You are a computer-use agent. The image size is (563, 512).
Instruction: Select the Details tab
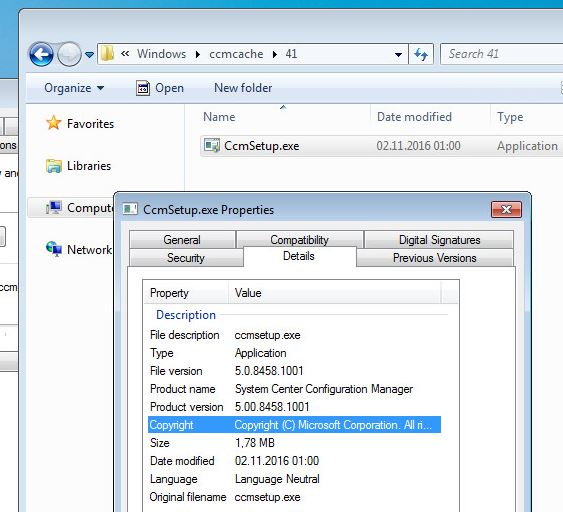pos(299,256)
